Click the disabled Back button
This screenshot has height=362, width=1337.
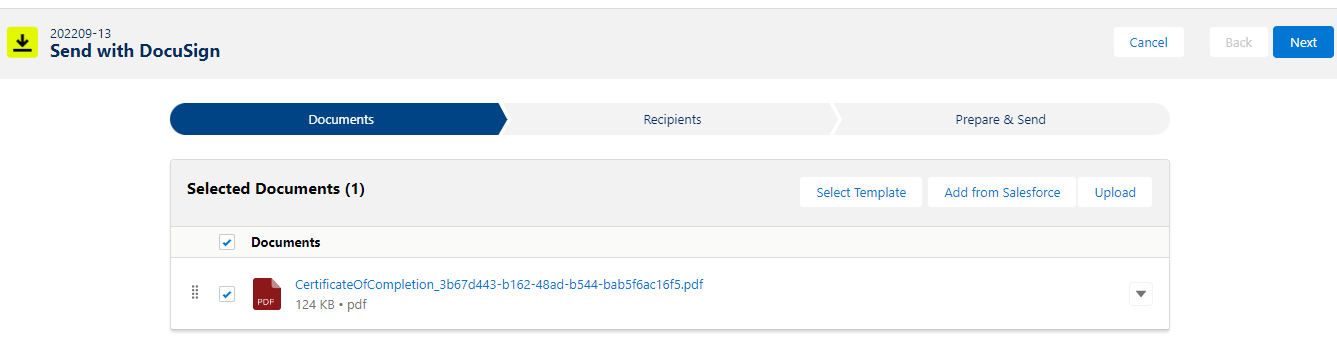click(1239, 42)
